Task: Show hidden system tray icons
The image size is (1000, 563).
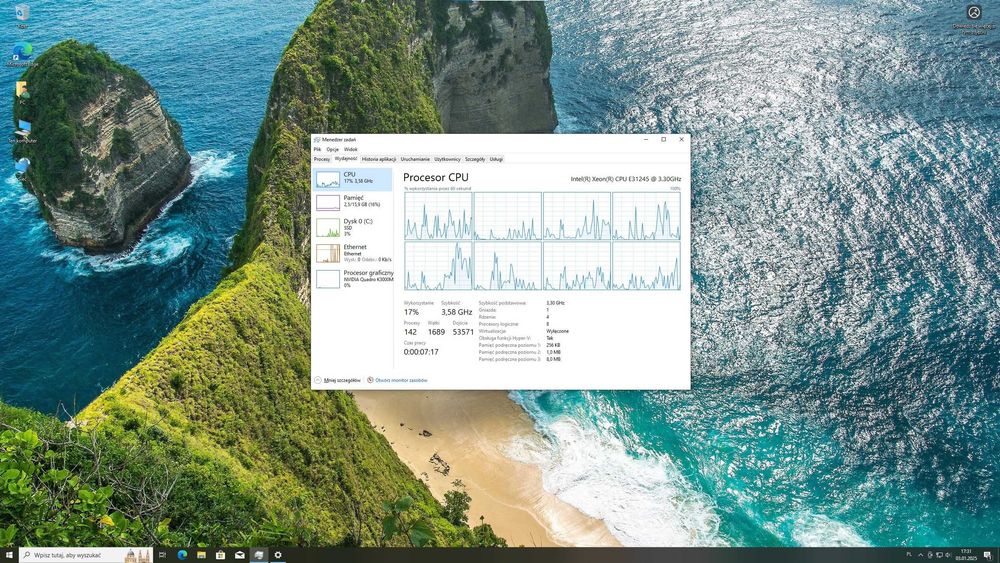Action: pyautogui.click(x=920, y=555)
